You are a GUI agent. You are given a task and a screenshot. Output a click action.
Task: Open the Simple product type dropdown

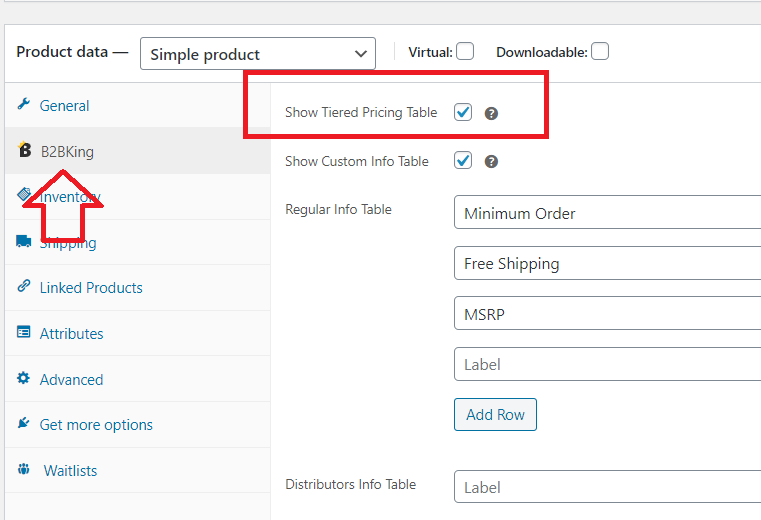pyautogui.click(x=258, y=53)
